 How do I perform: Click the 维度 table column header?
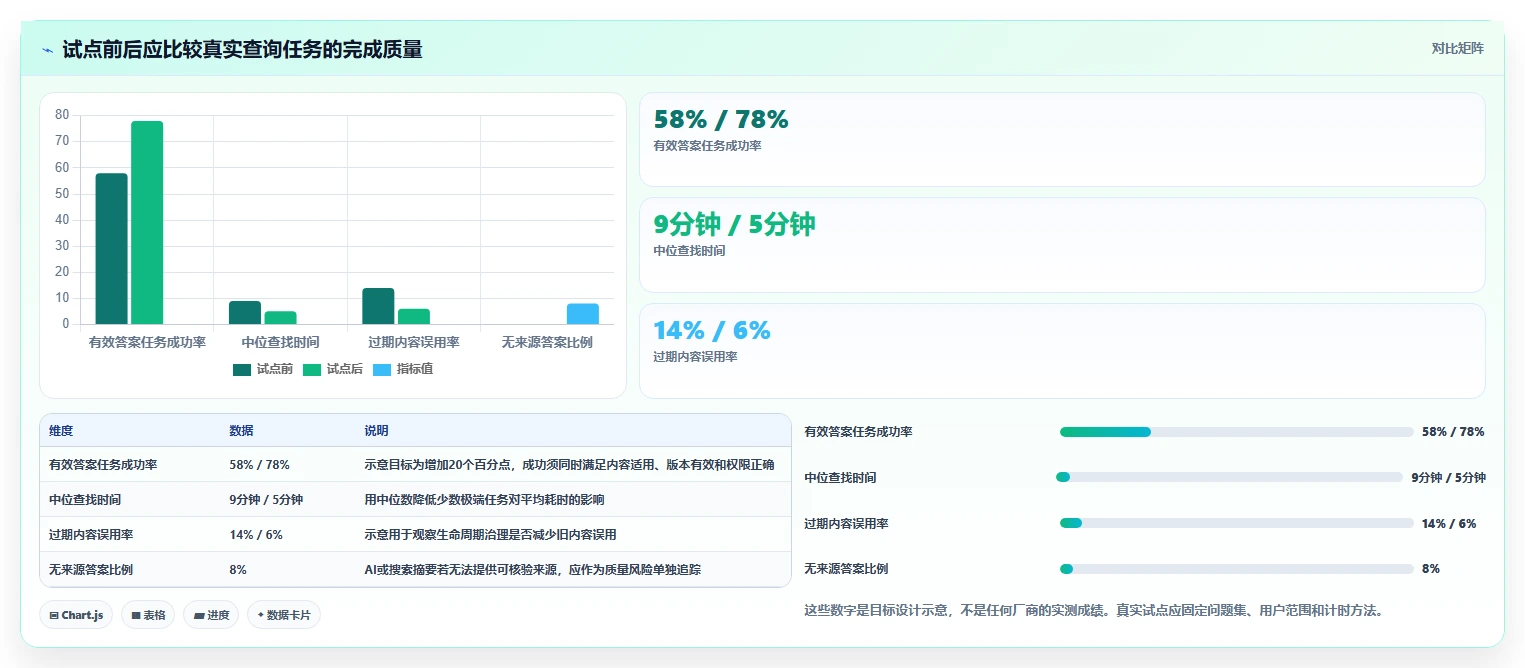point(61,431)
